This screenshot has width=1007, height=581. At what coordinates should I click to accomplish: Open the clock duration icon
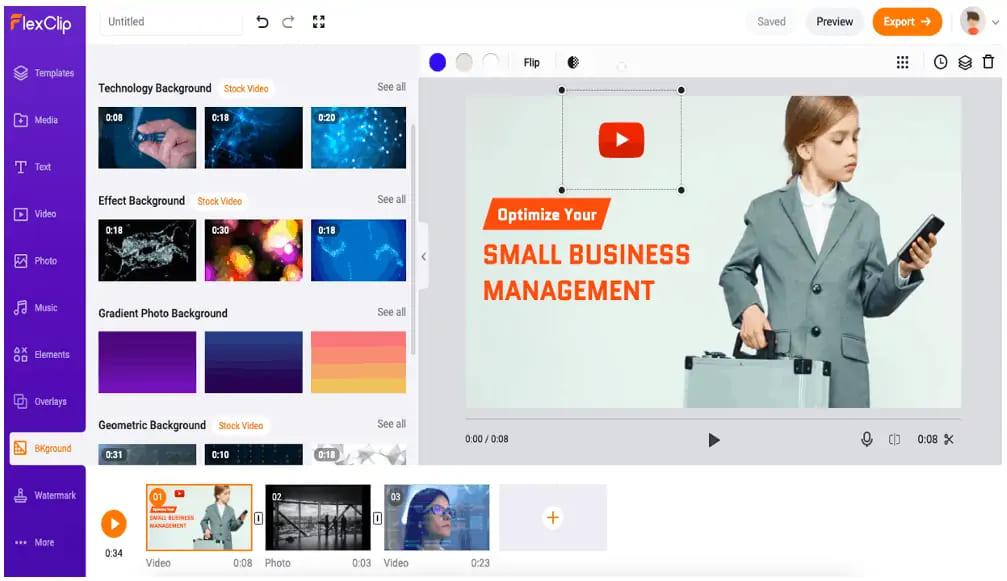click(940, 62)
